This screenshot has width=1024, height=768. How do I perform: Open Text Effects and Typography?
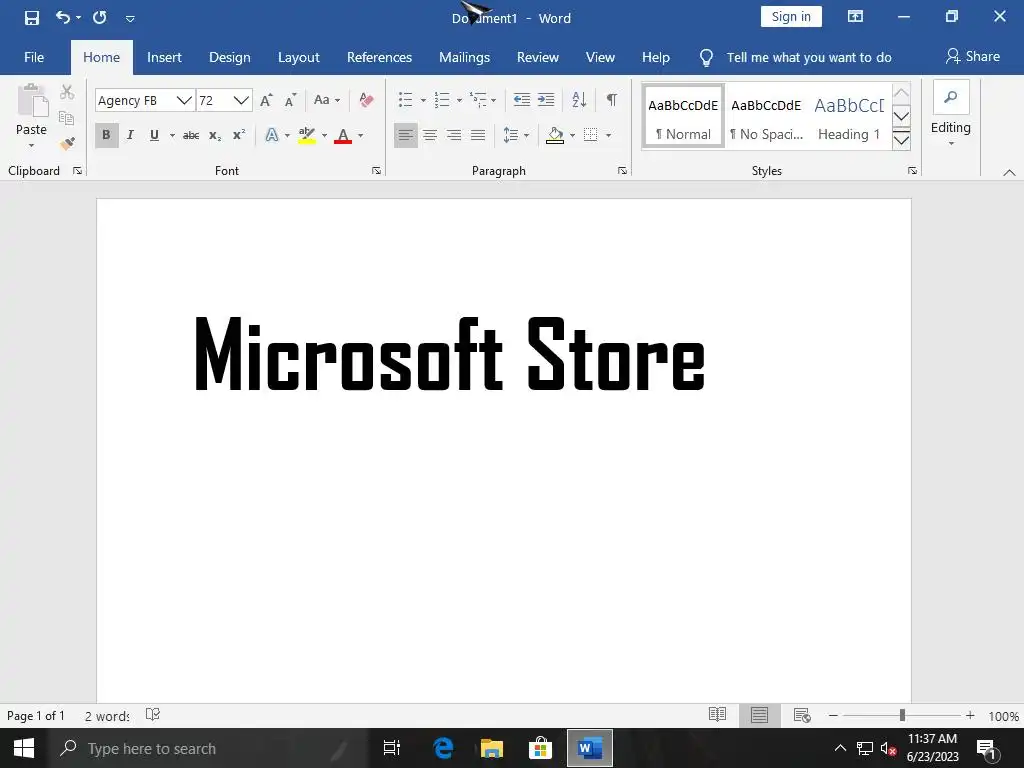tap(272, 135)
